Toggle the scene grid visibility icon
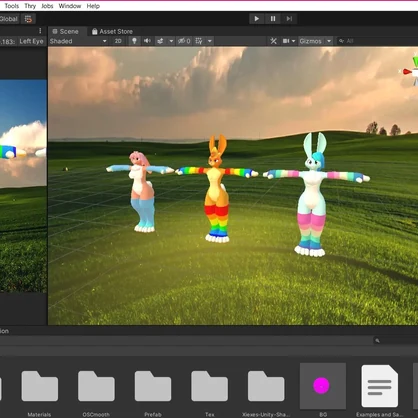418x418 pixels. pos(199,41)
